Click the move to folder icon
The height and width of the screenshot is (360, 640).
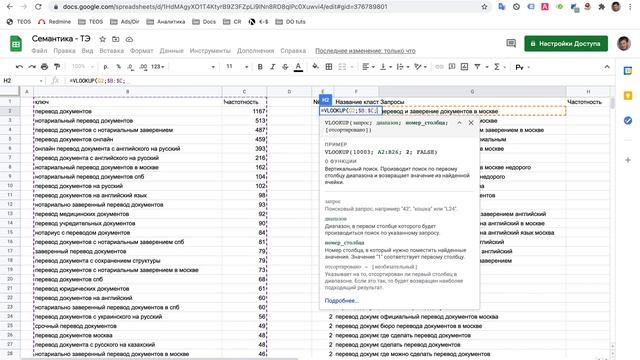coord(116,39)
